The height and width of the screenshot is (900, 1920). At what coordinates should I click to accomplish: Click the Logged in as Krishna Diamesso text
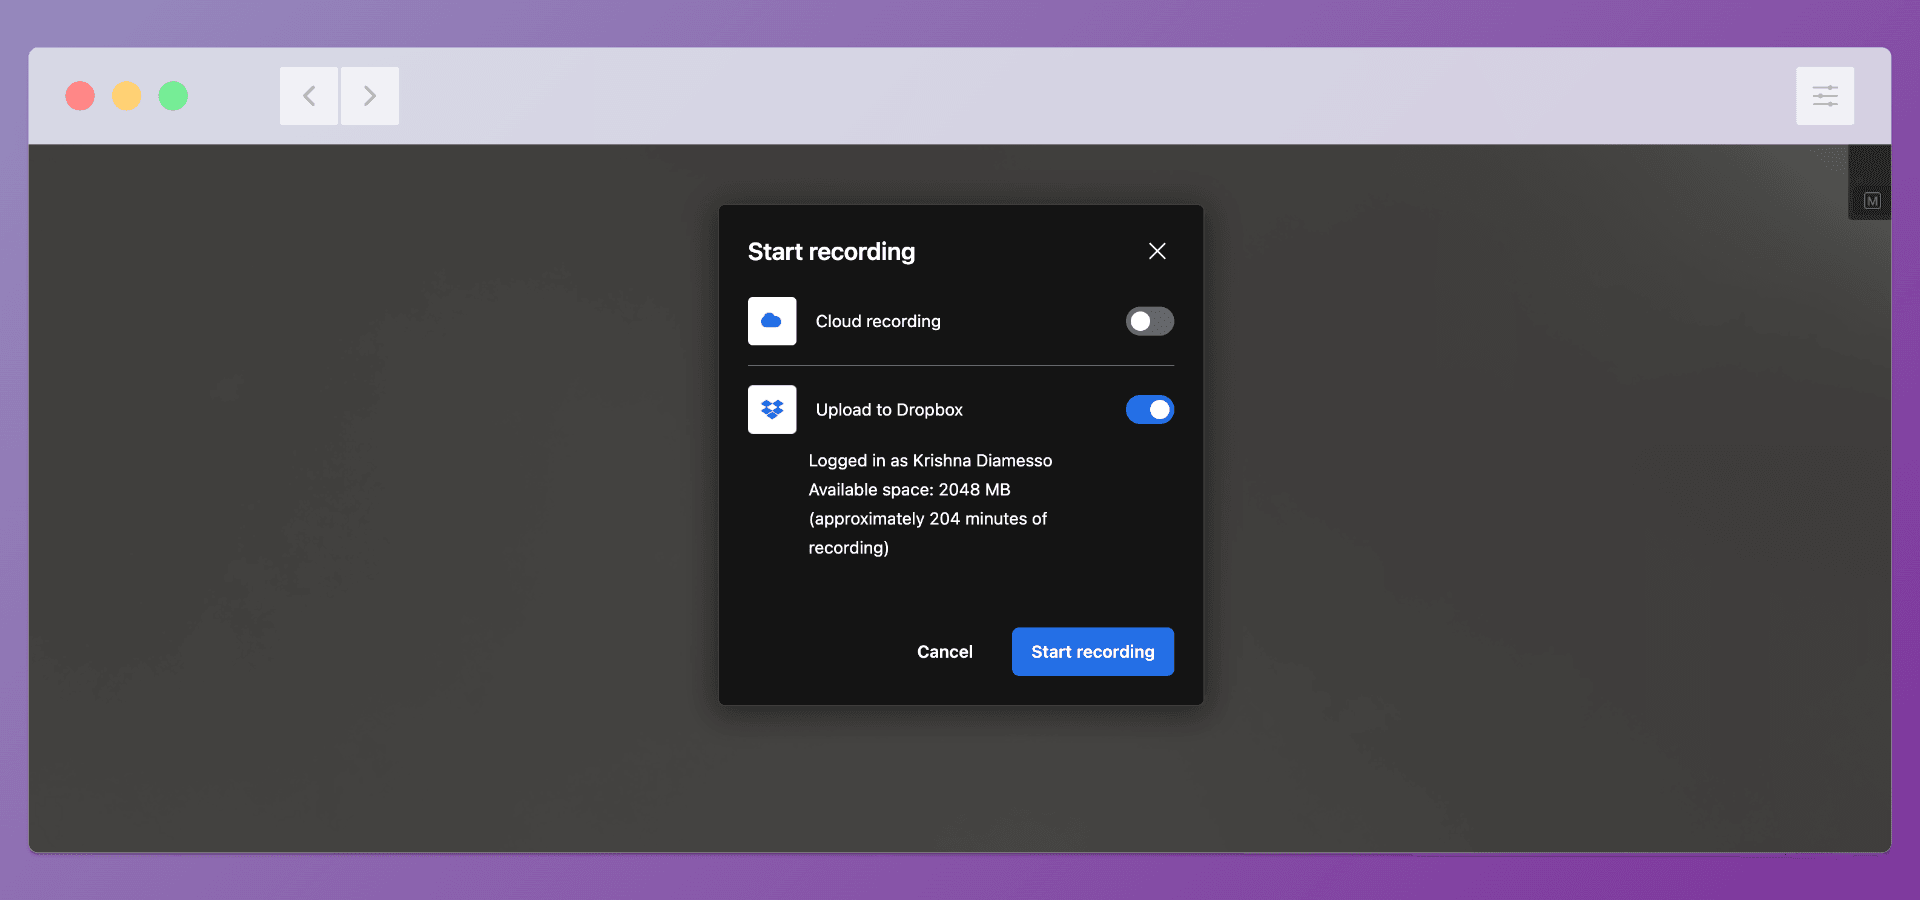click(929, 460)
